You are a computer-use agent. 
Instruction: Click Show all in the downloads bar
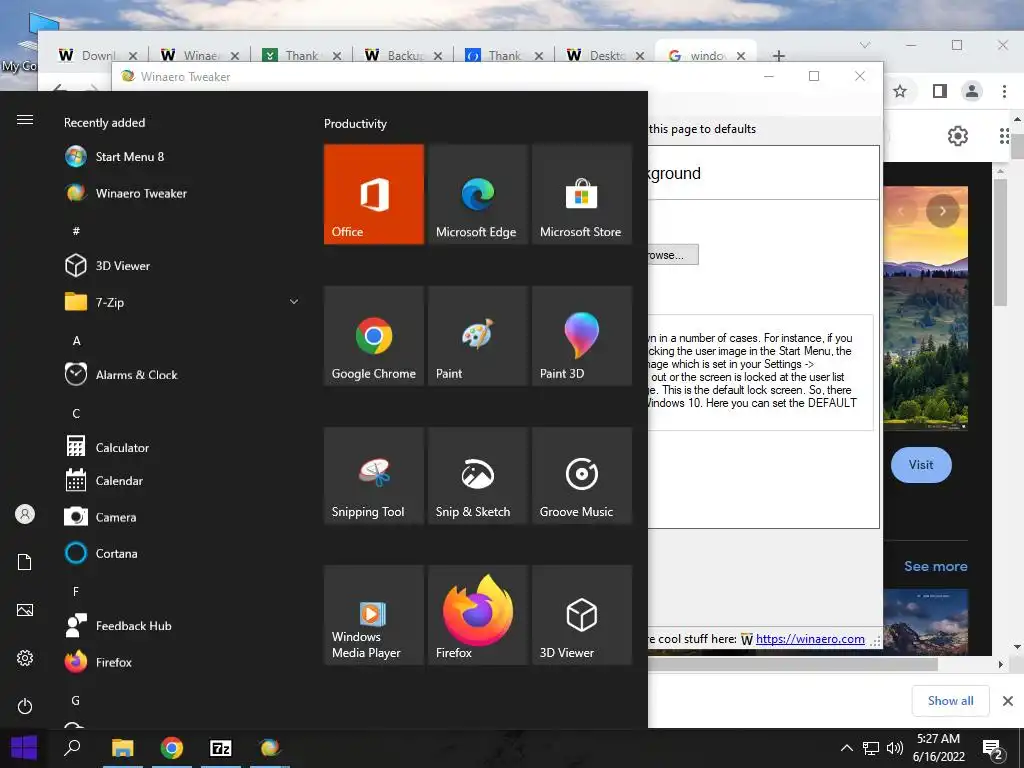click(x=950, y=701)
